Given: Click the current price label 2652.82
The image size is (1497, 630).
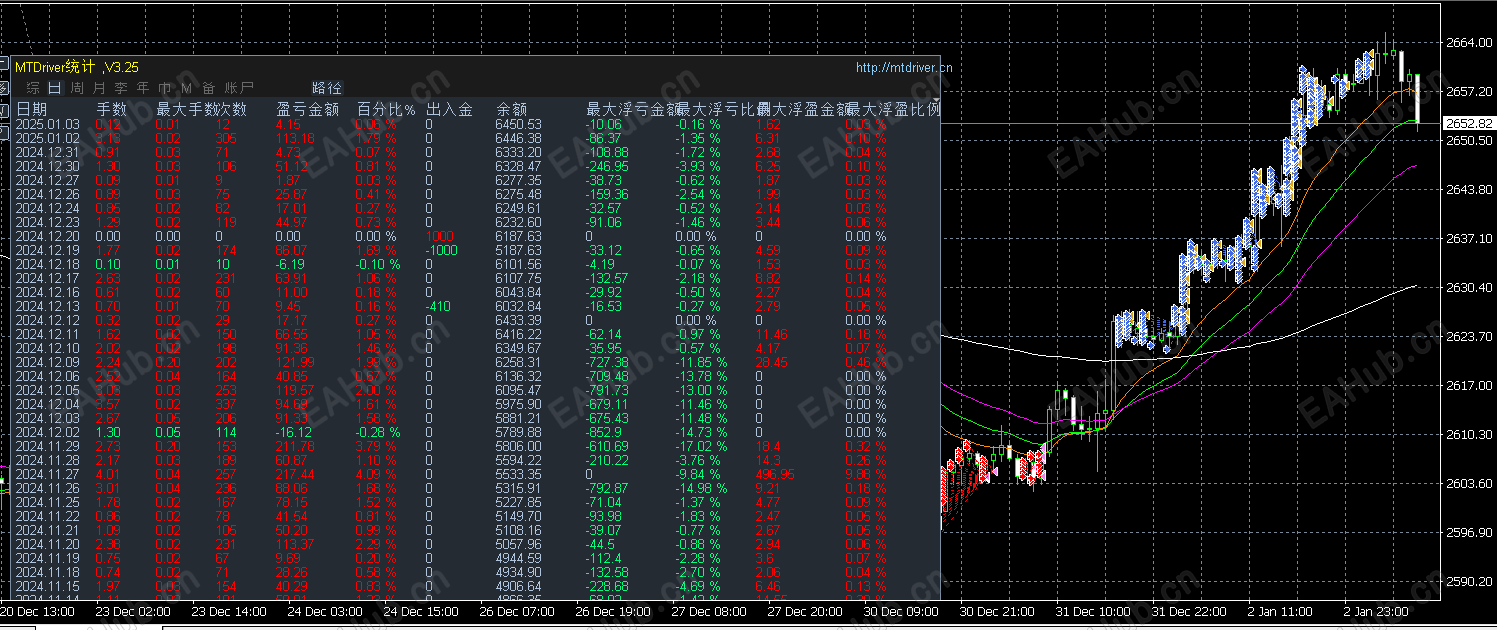Looking at the screenshot, I should click(1468, 123).
